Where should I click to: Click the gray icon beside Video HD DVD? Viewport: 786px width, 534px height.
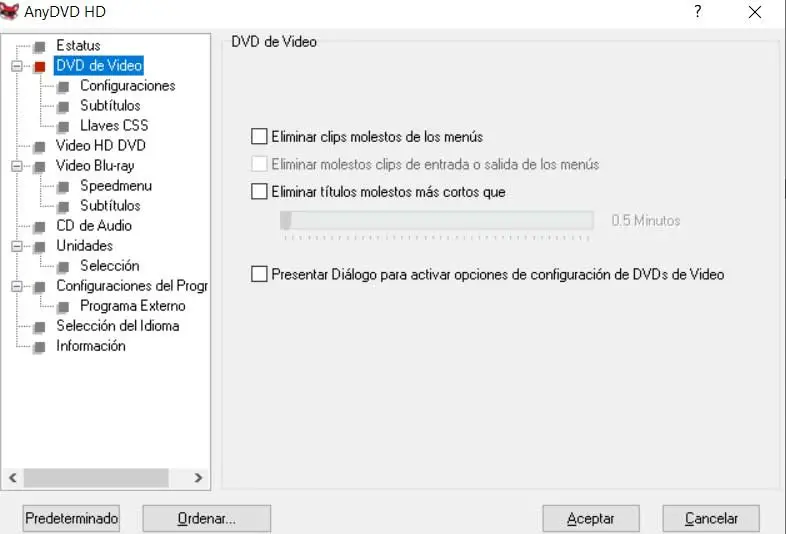pos(40,147)
